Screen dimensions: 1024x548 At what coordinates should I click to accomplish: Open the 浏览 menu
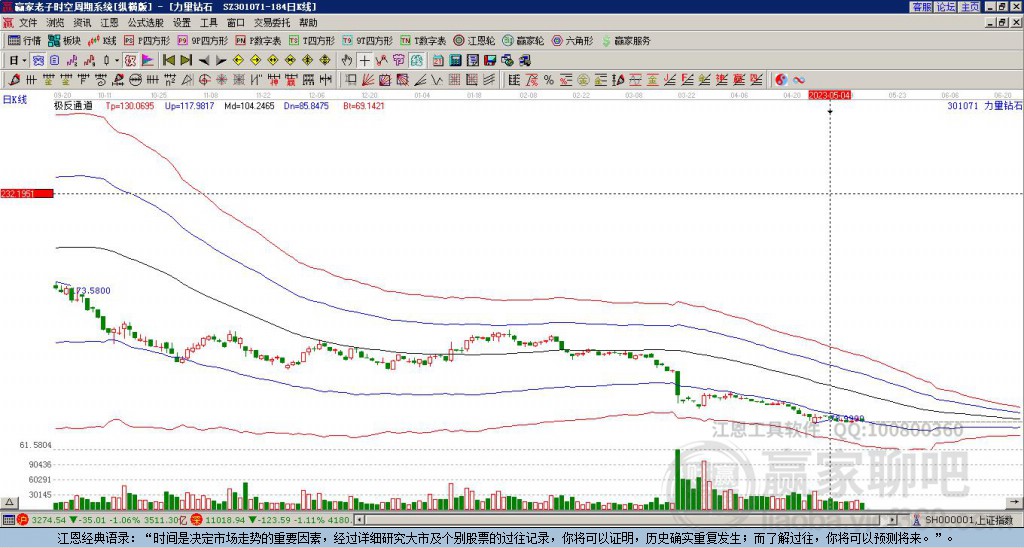pos(55,23)
